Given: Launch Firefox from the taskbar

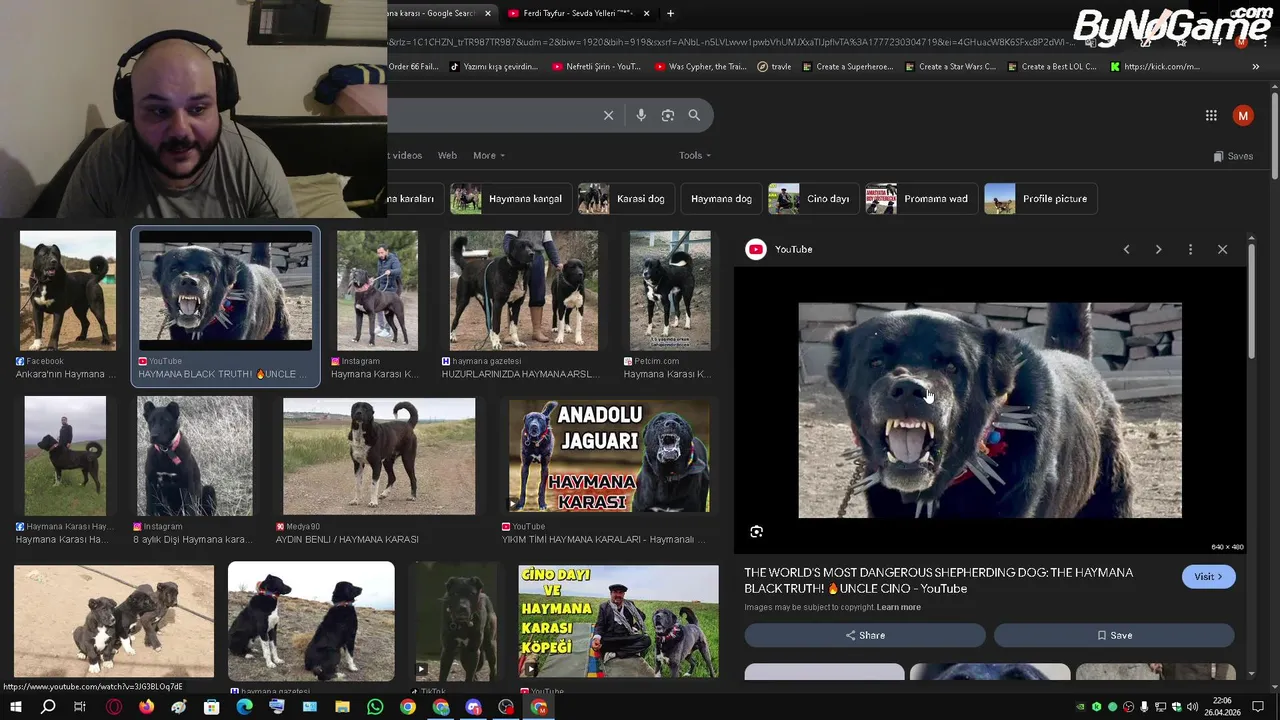Looking at the screenshot, I should tap(146, 707).
